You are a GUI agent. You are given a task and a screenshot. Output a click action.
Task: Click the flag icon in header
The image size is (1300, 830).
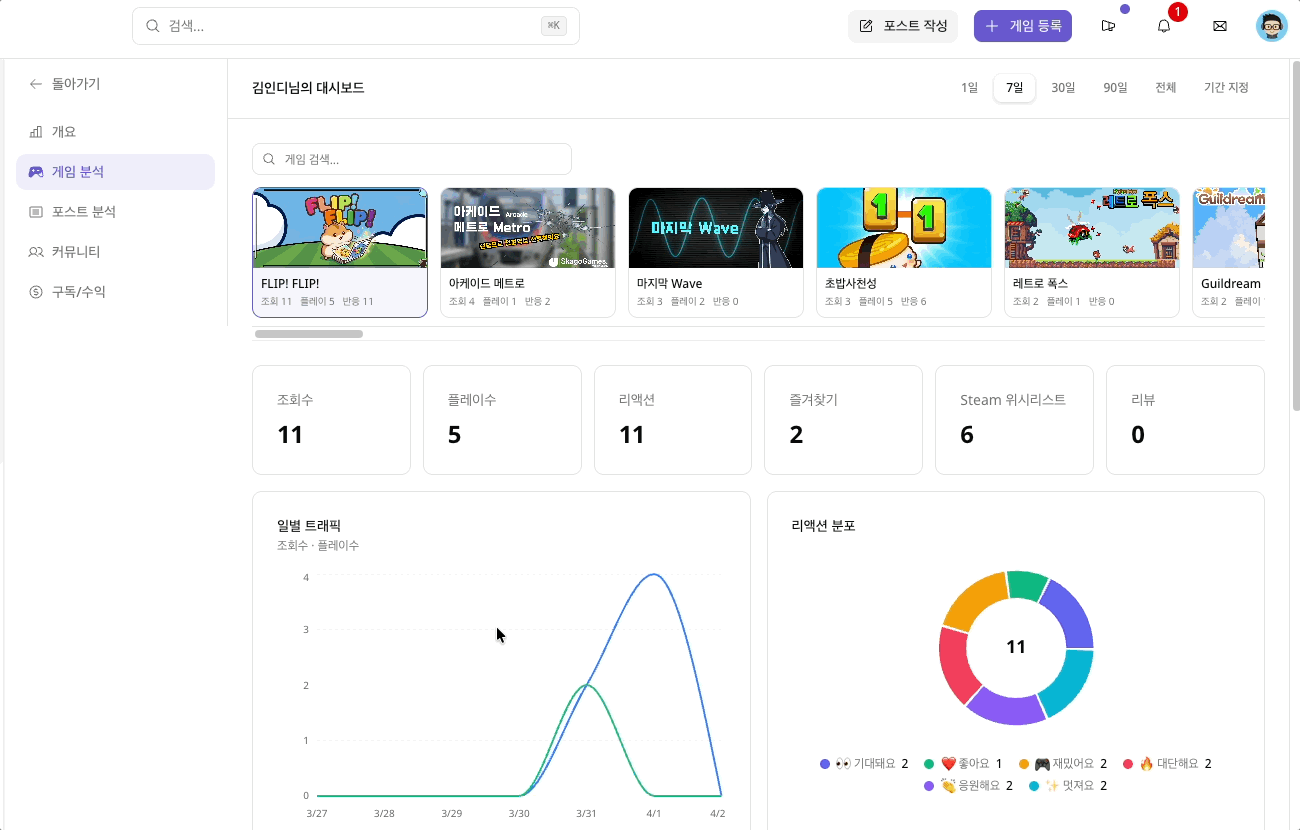pyautogui.click(x=1107, y=27)
